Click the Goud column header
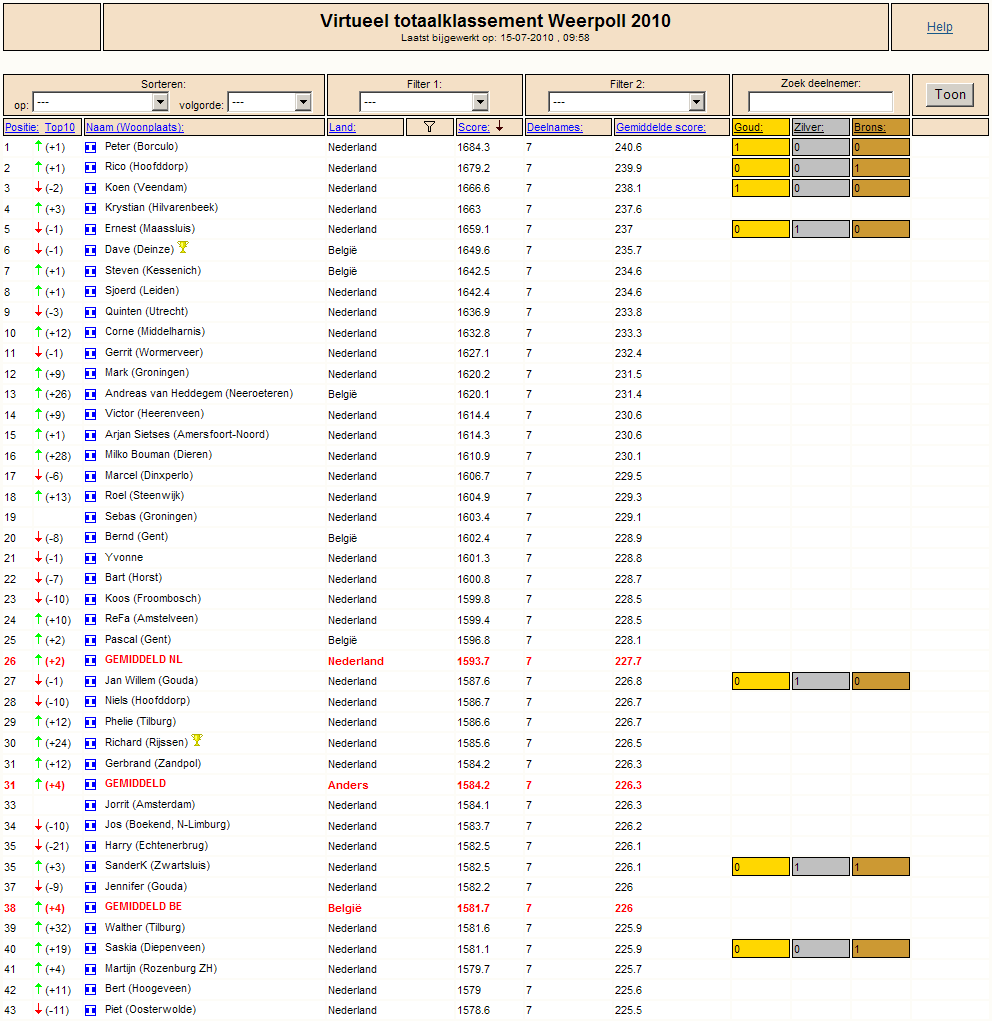992x1021 pixels. point(747,127)
